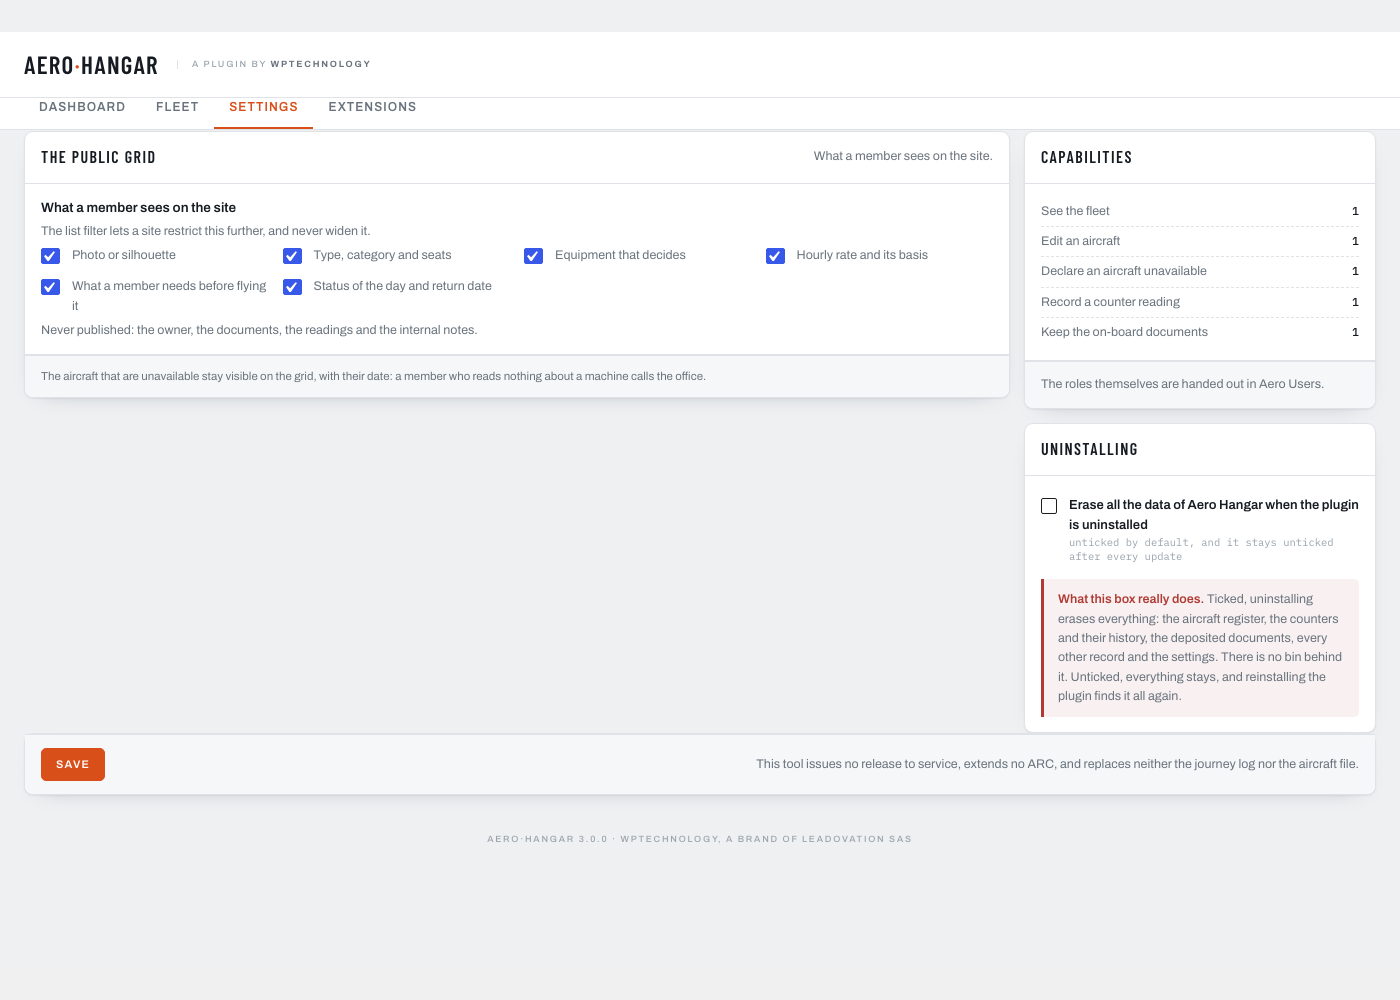Click the Save button

click(73, 764)
